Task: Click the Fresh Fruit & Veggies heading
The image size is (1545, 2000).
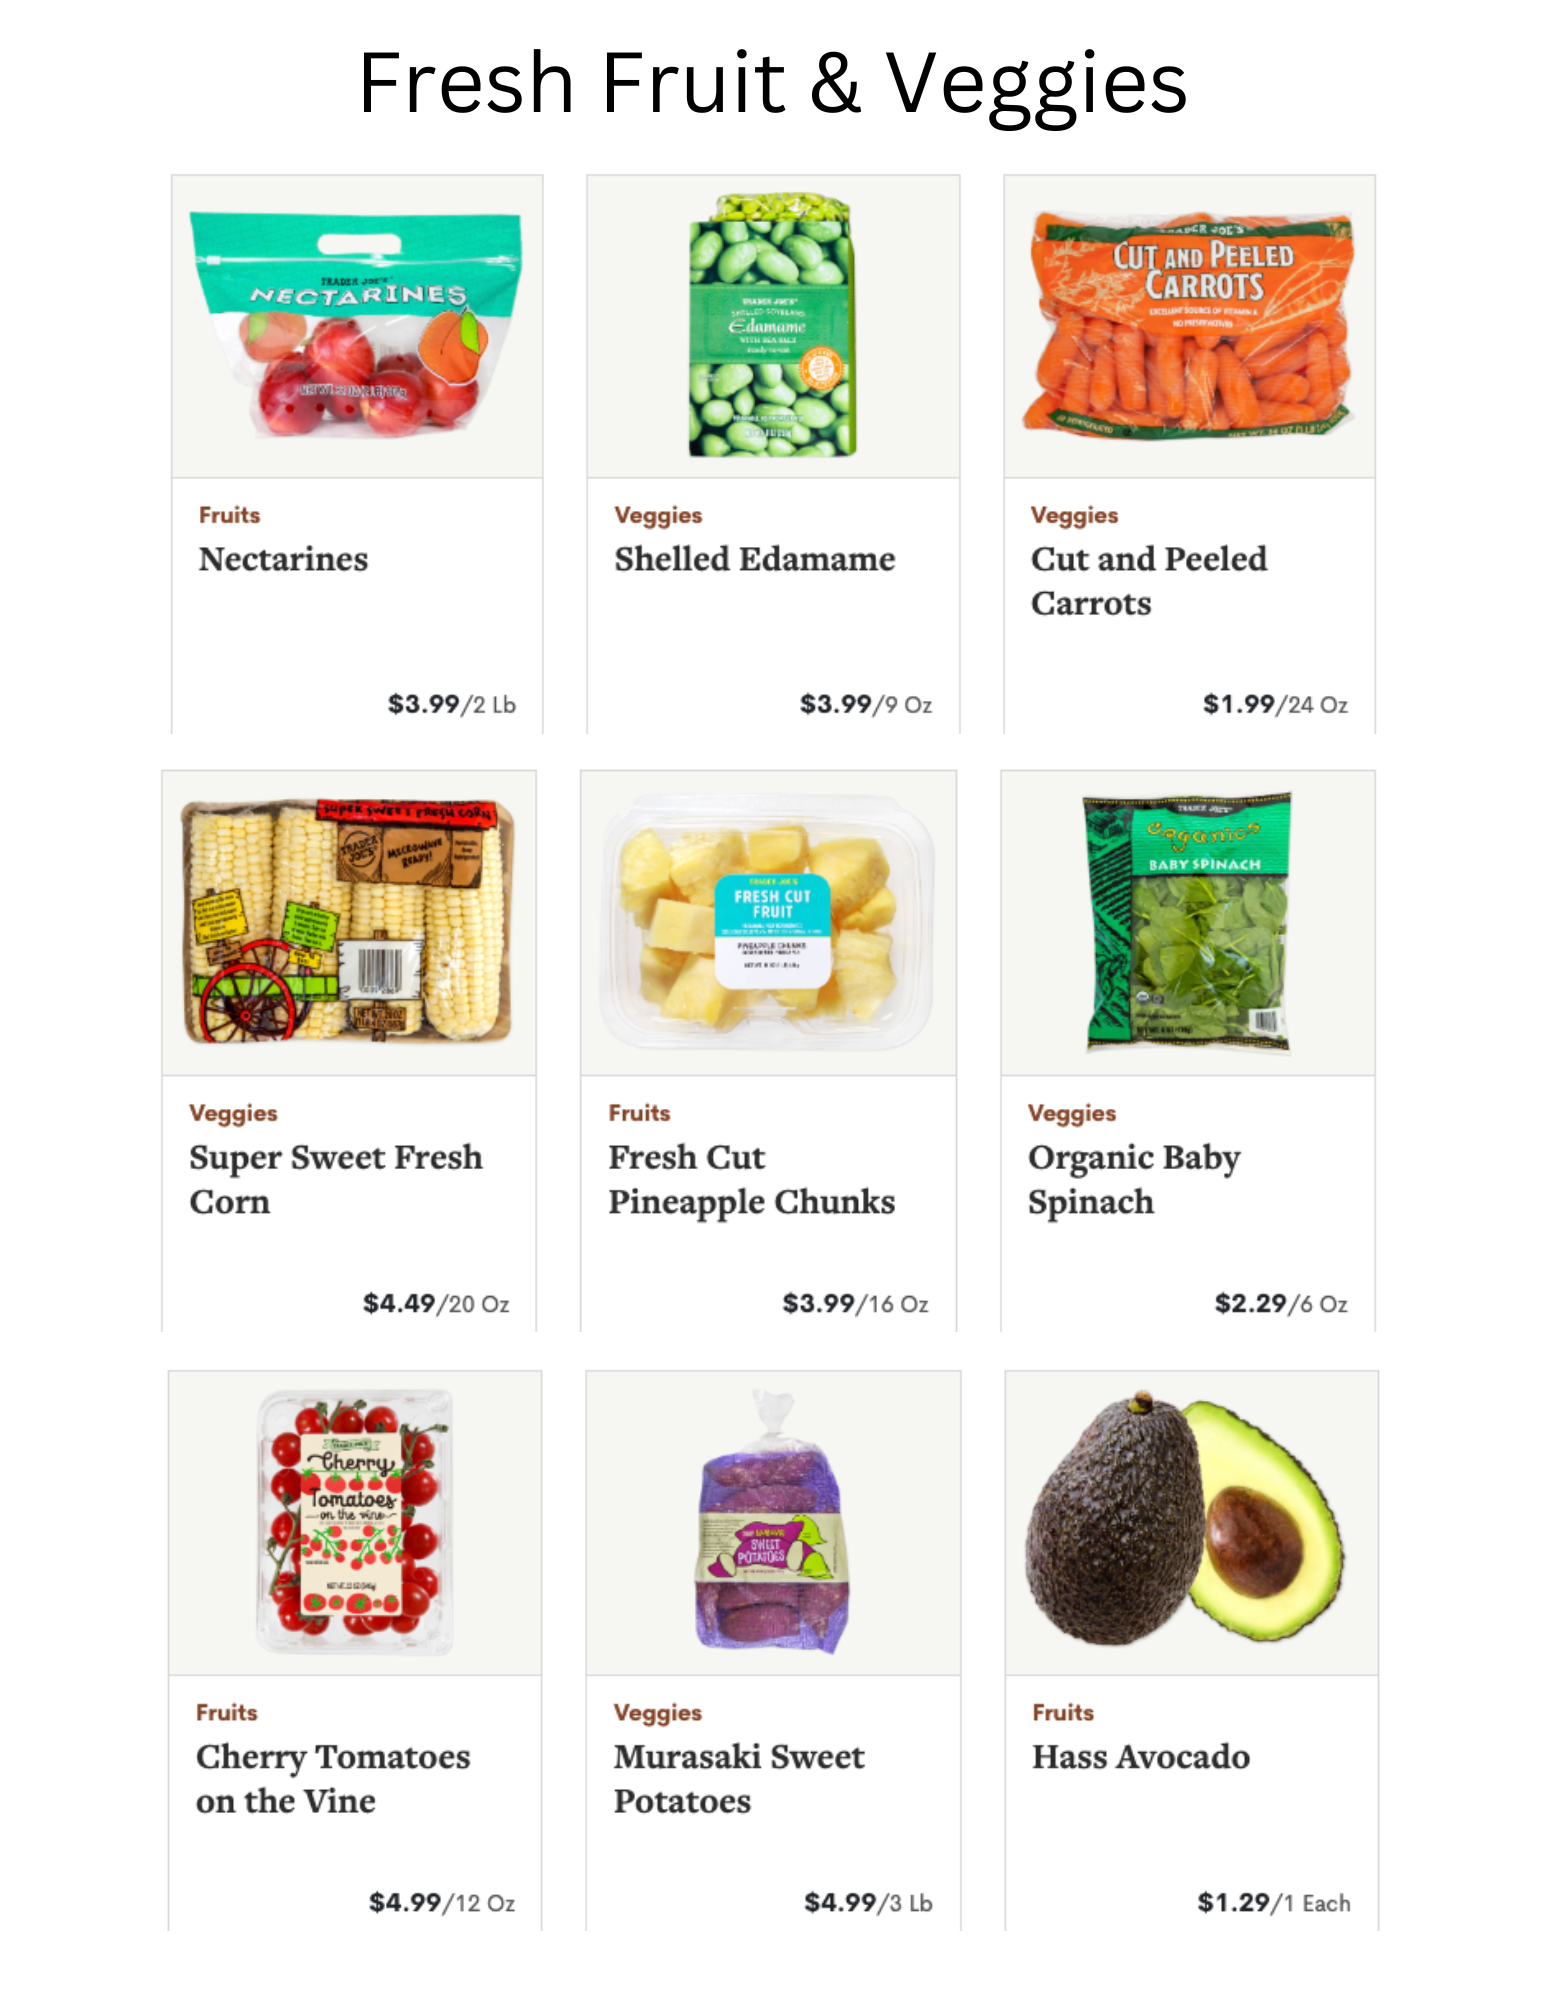Action: [773, 84]
